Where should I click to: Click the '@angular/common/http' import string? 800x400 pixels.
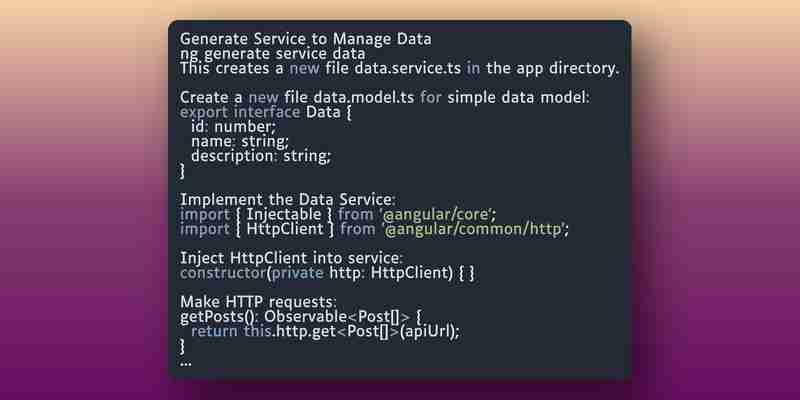click(x=474, y=230)
